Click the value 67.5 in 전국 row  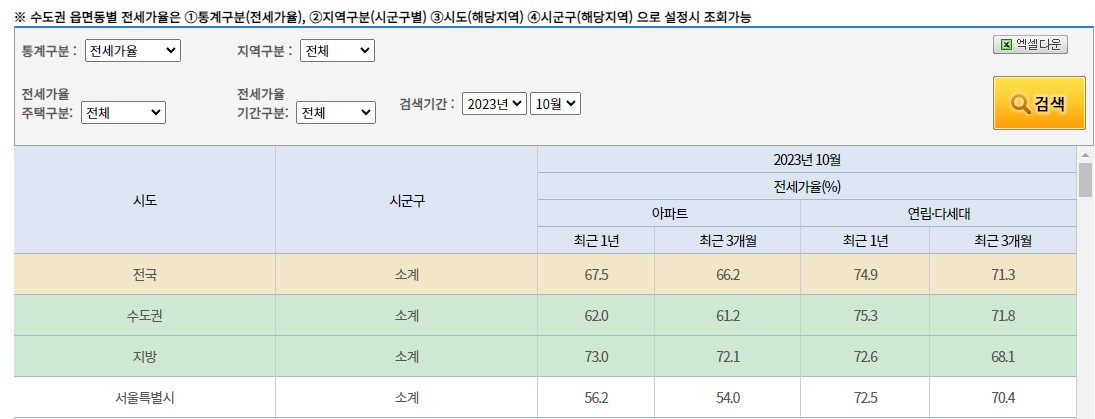tap(596, 274)
